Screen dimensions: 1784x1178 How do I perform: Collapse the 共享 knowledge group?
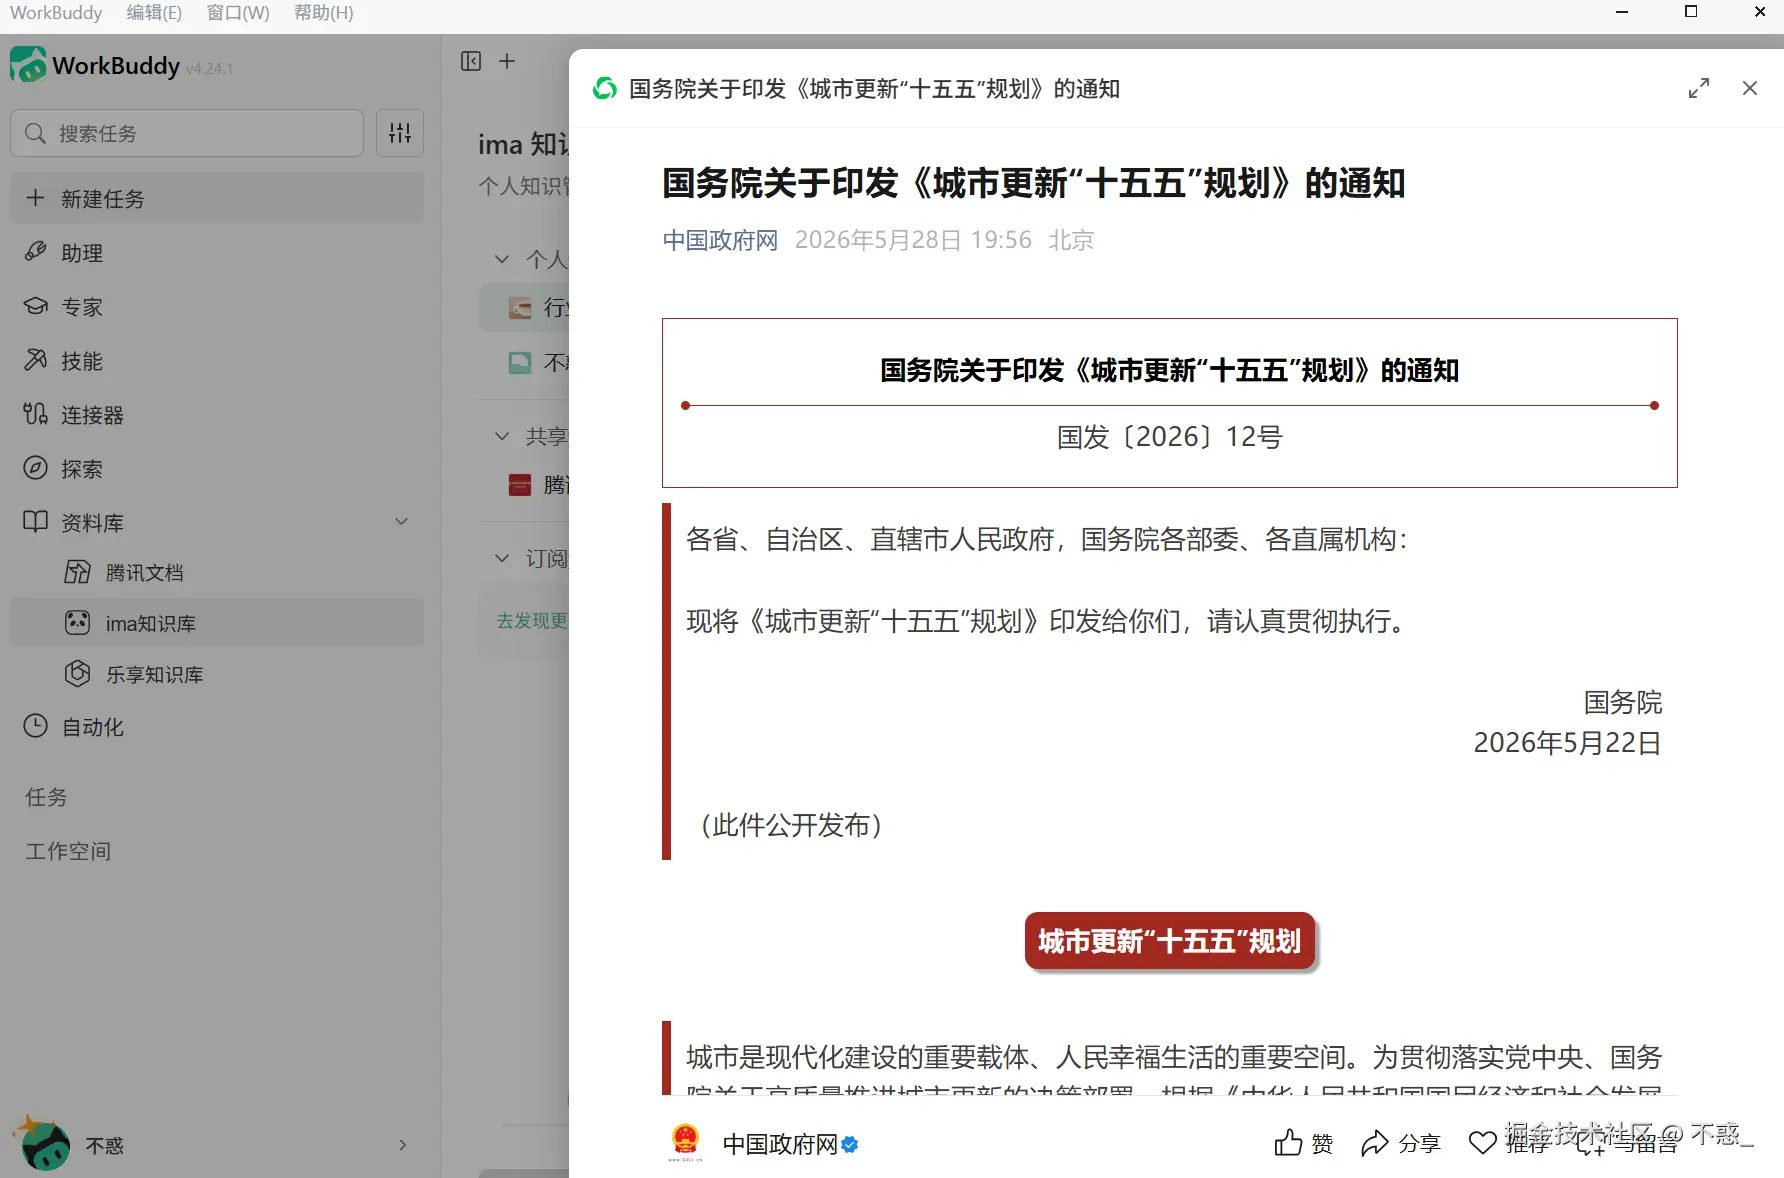coord(502,436)
